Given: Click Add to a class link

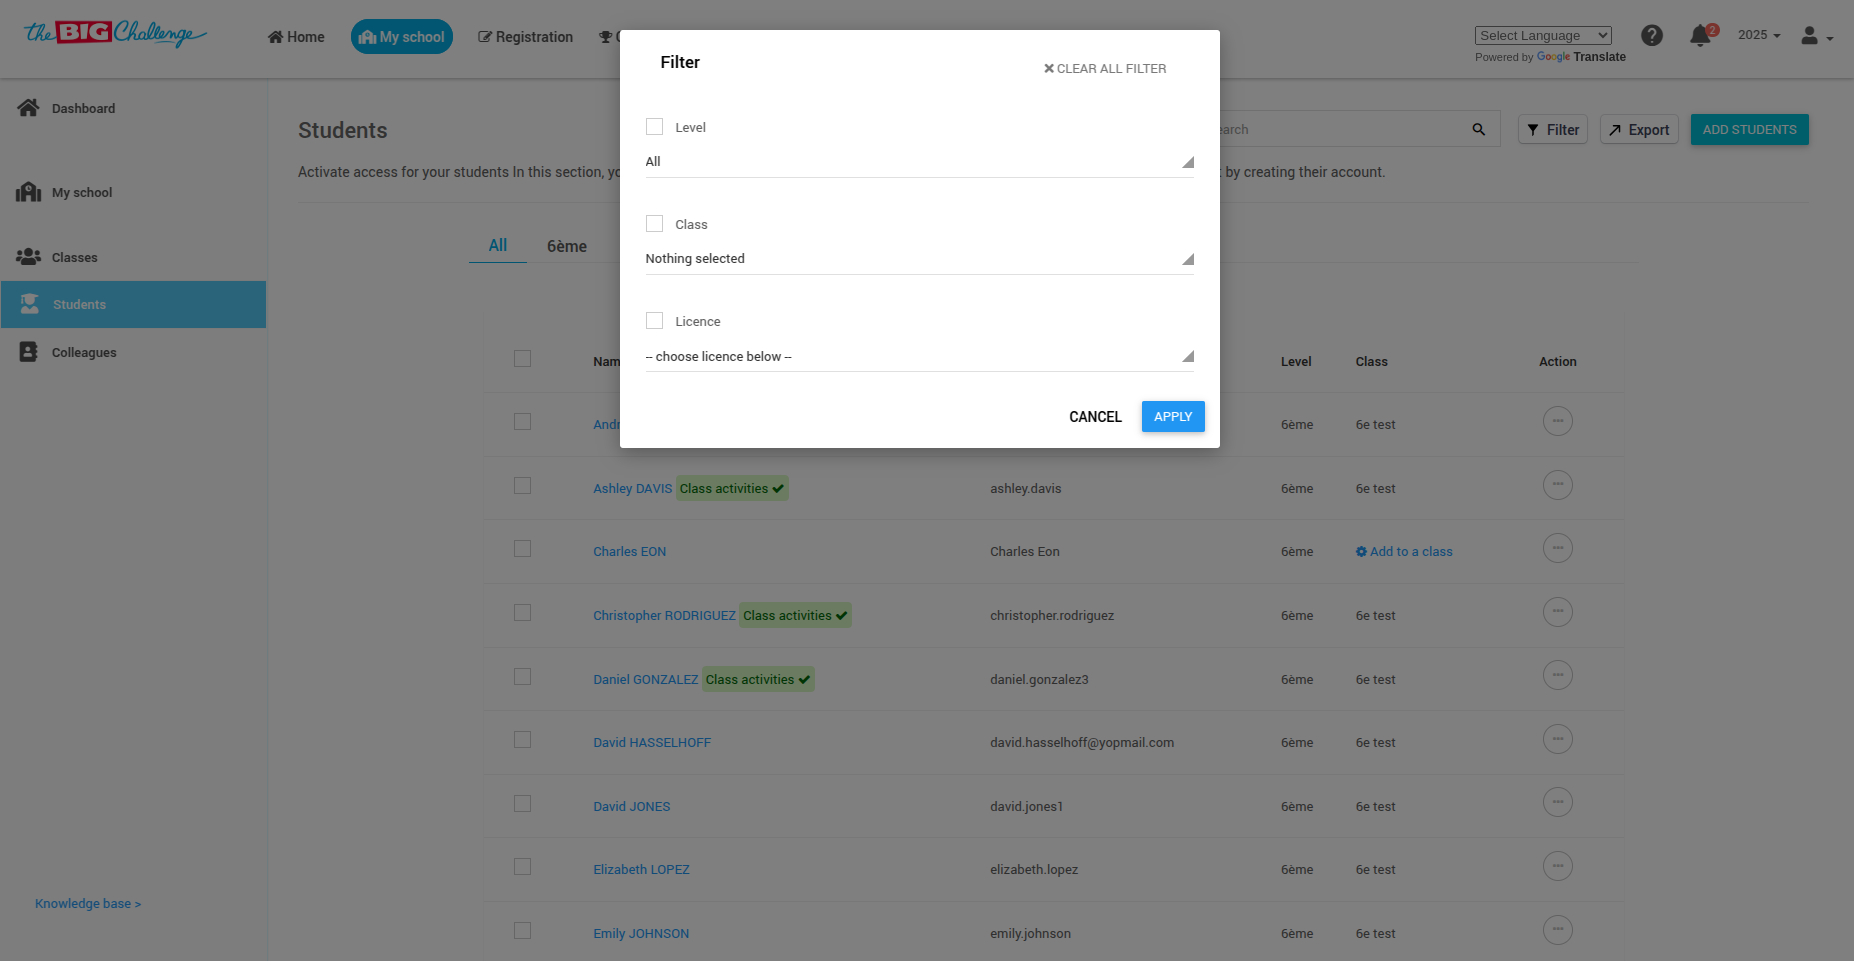Looking at the screenshot, I should tap(1404, 552).
